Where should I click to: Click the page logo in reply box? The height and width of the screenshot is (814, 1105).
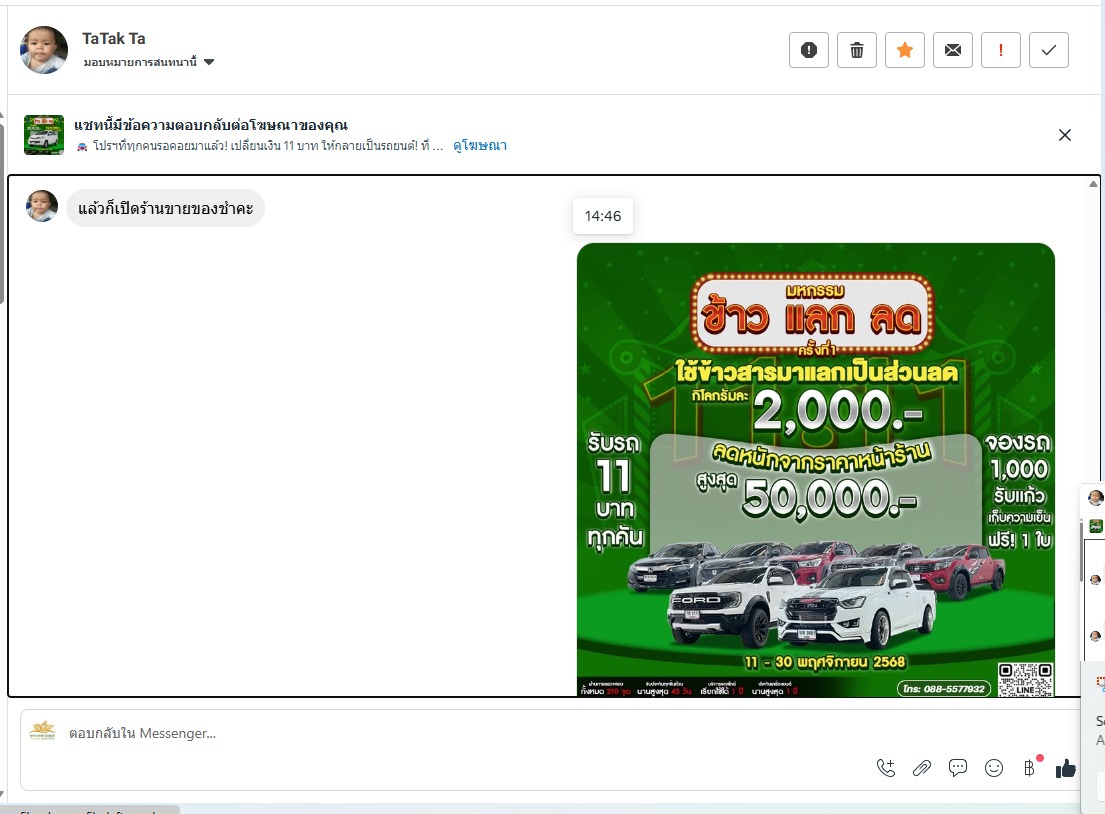coord(43,731)
